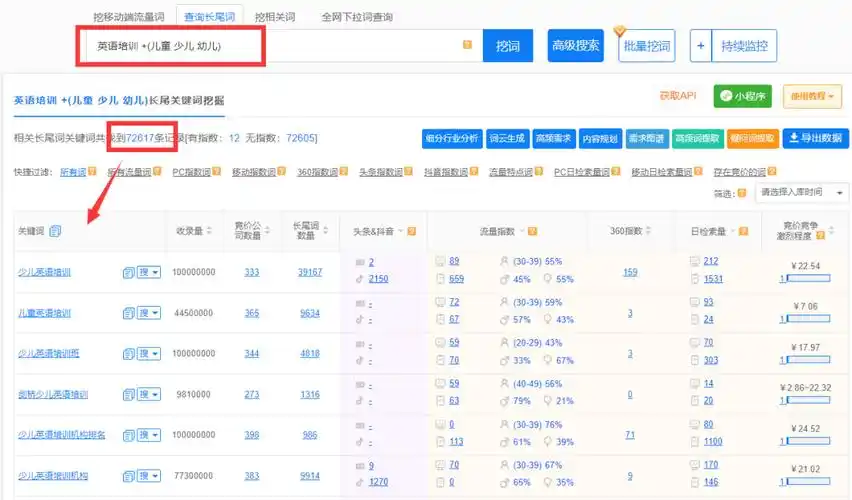Copy all keywords icon in 关键词 header

pyautogui.click(x=55, y=231)
